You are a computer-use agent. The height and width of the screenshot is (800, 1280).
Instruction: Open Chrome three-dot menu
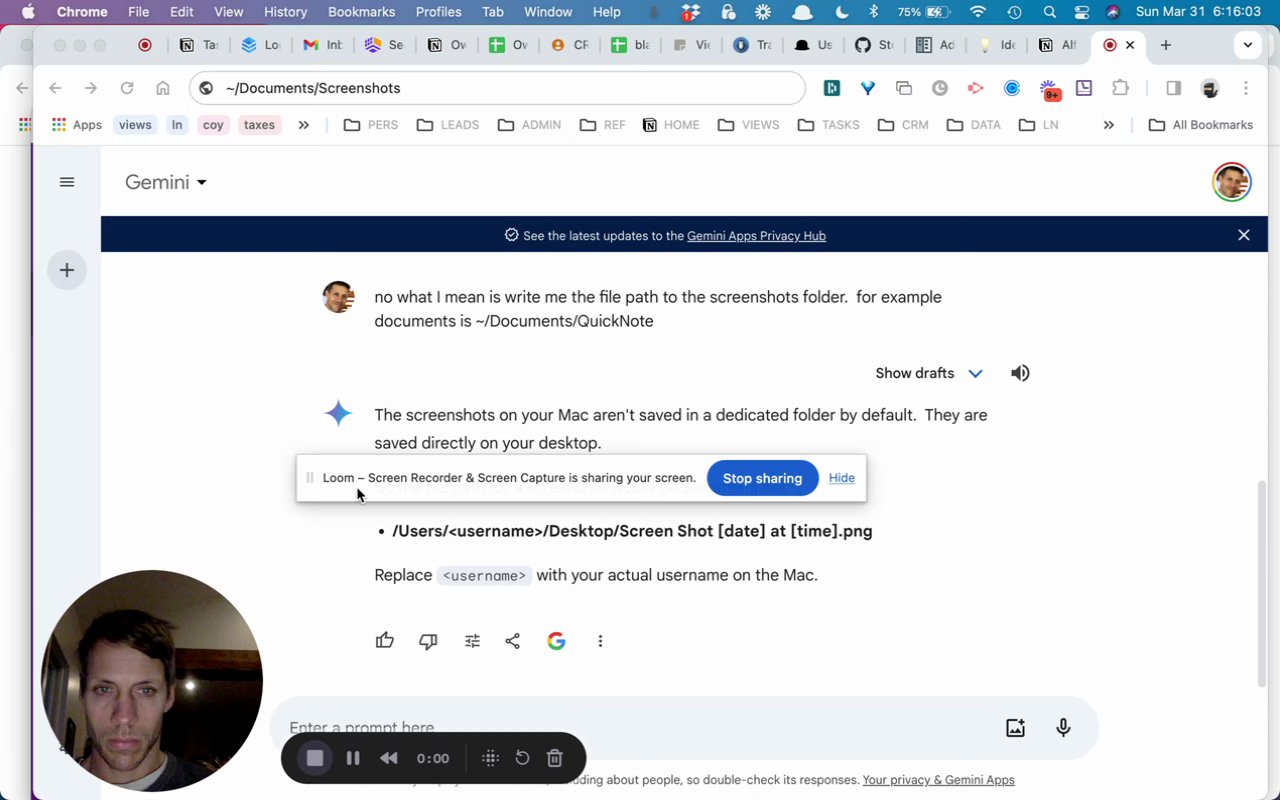pyautogui.click(x=1246, y=88)
